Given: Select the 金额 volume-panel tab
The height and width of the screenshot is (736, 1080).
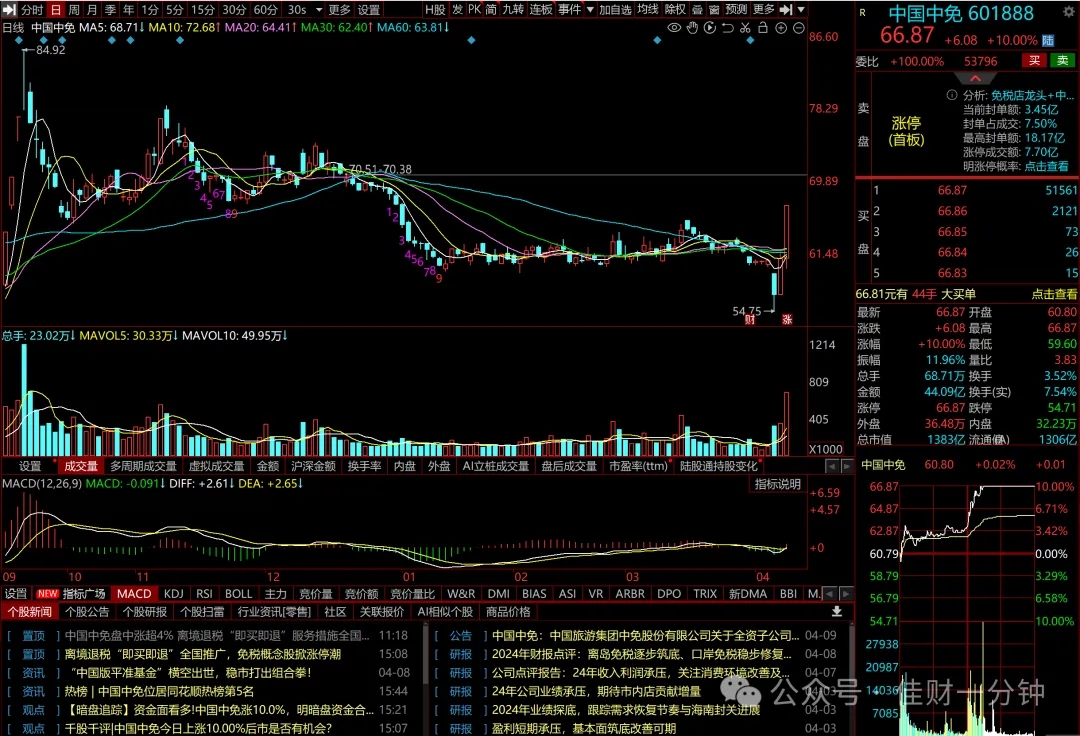Looking at the screenshot, I should 268,466.
